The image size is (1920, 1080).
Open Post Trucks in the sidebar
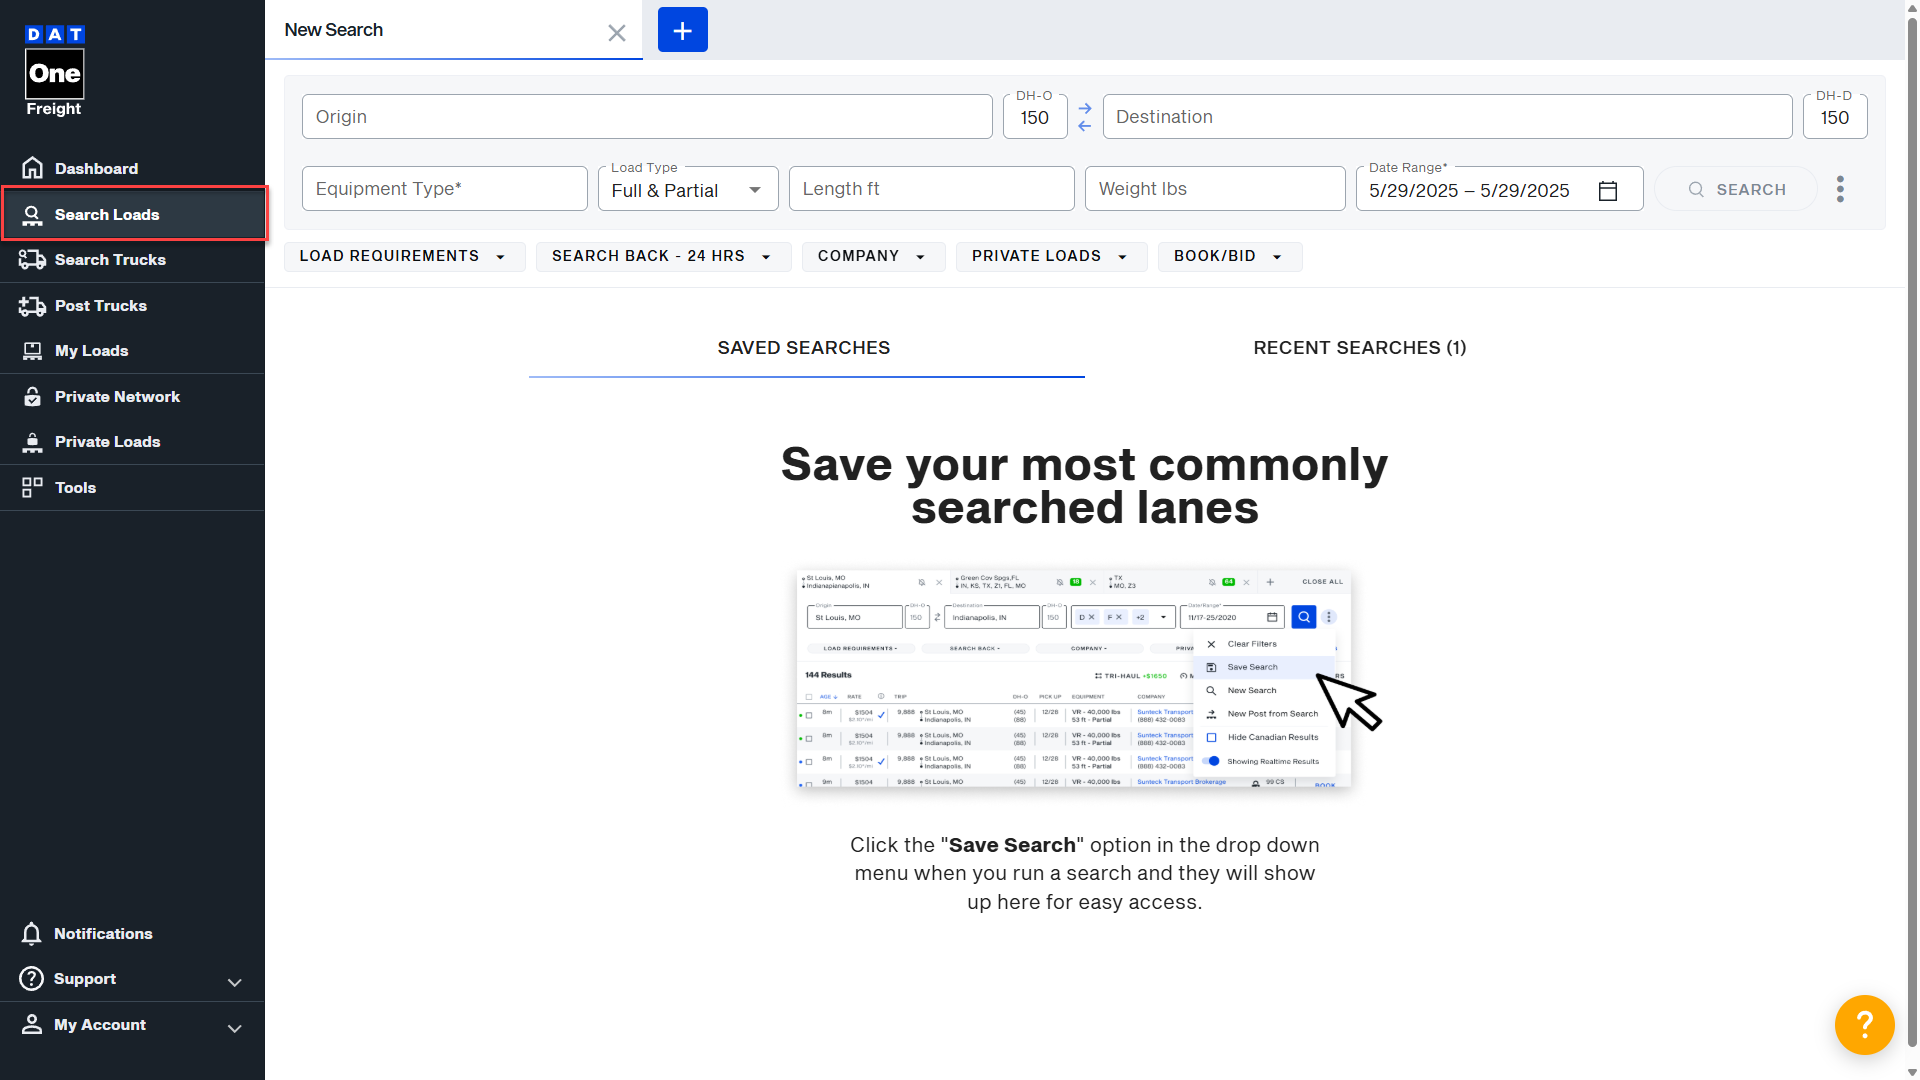[101, 305]
